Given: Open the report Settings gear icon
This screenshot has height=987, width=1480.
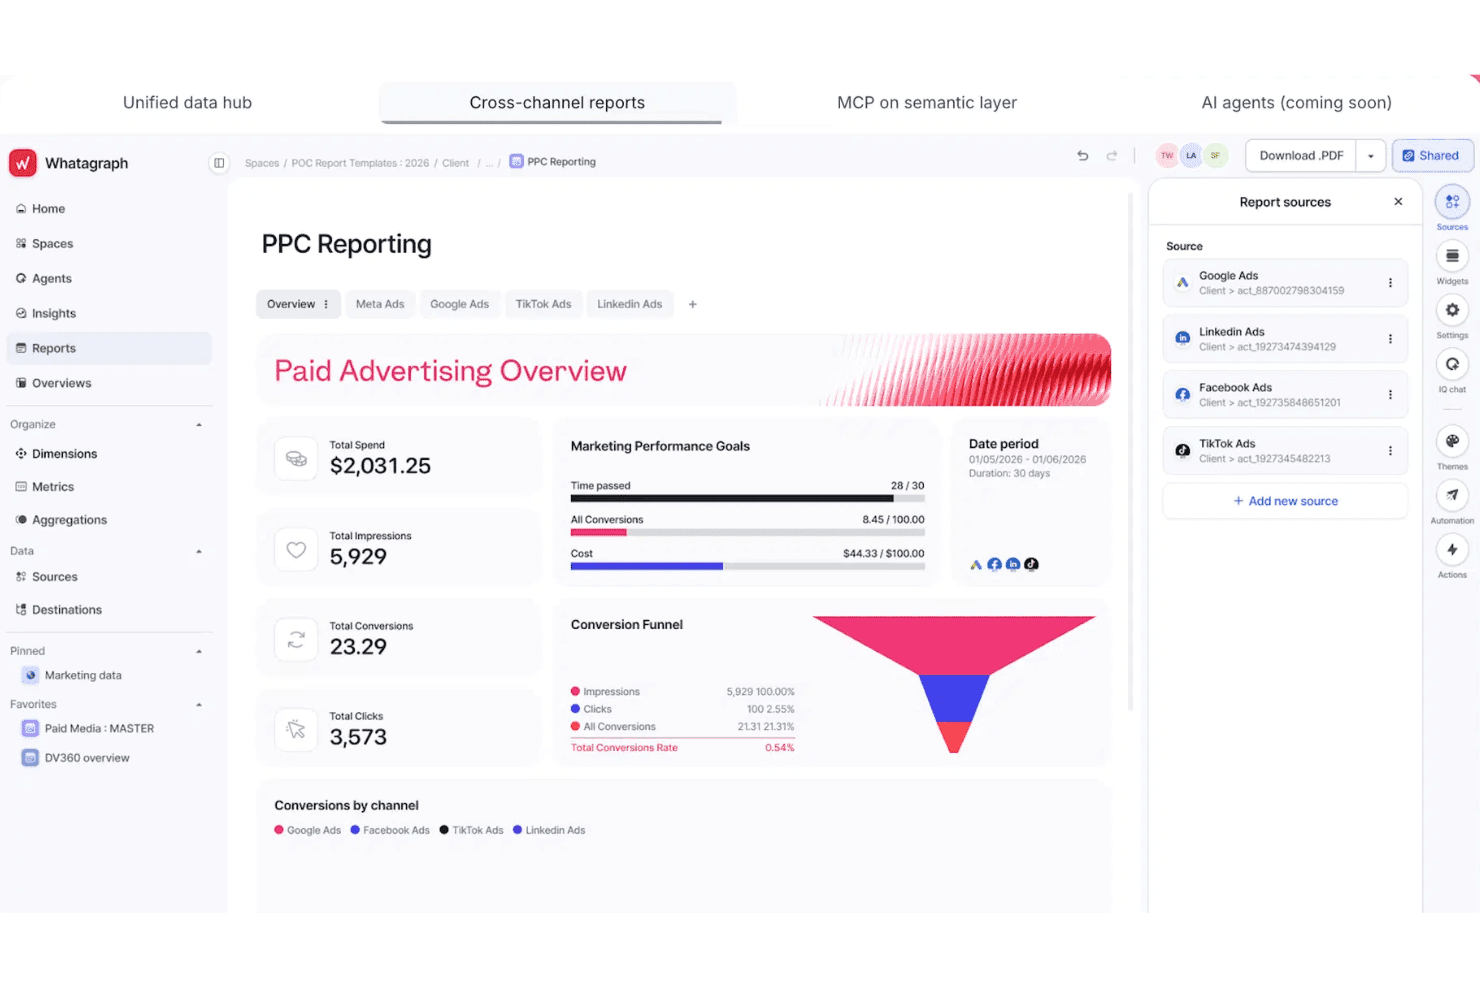Looking at the screenshot, I should 1452,310.
